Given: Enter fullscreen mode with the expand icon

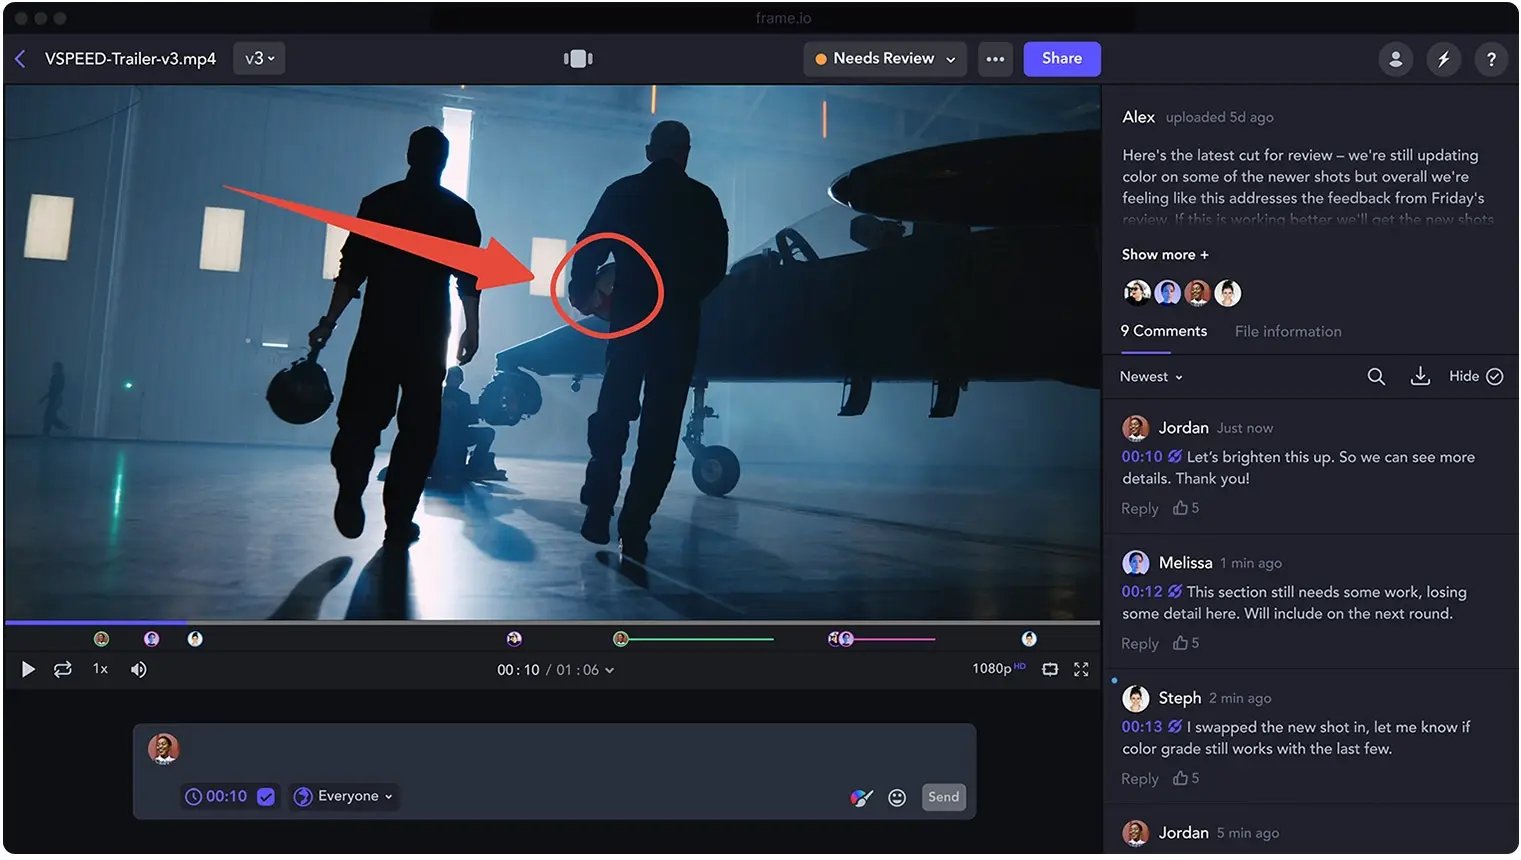Looking at the screenshot, I should click(1081, 669).
